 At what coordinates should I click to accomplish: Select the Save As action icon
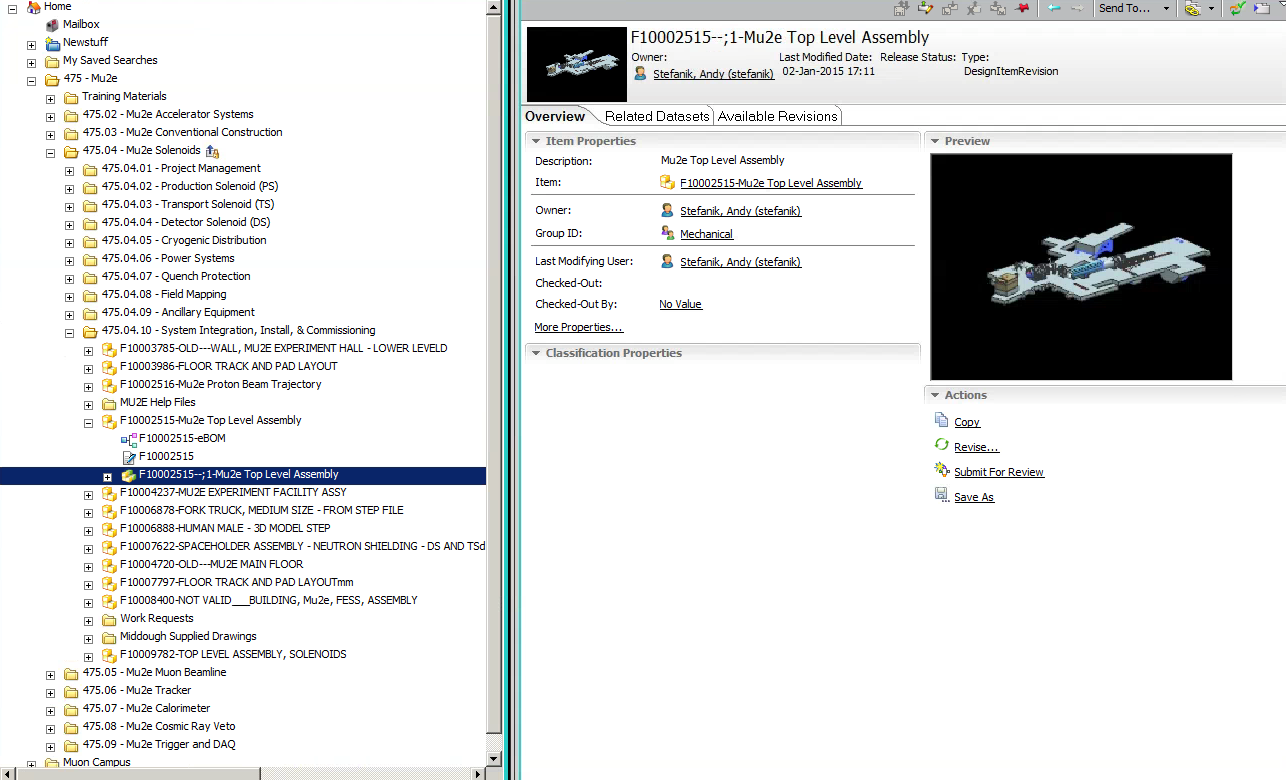[941, 495]
